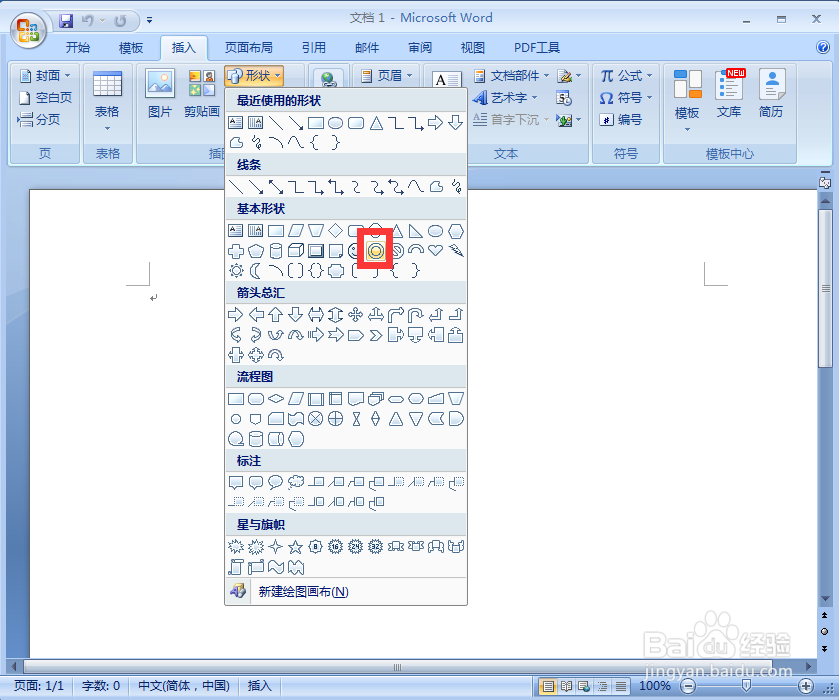Insert clip art via 剪贴画 button
The width and height of the screenshot is (839, 700).
tap(202, 93)
